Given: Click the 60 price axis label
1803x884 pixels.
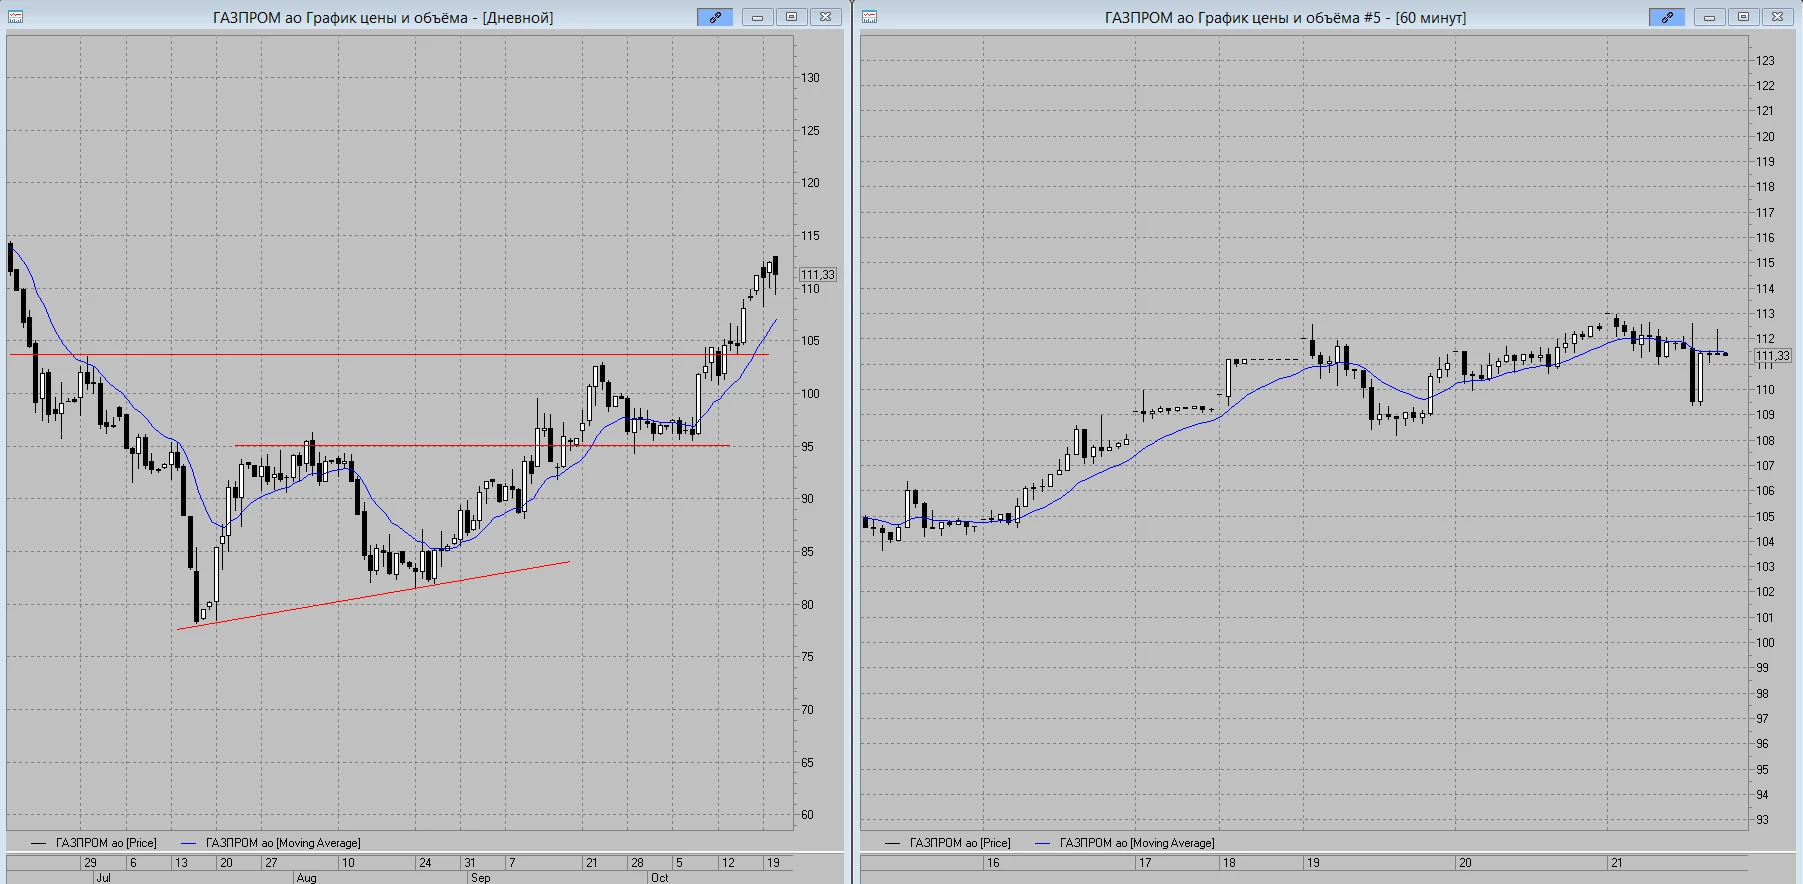Looking at the screenshot, I should pyautogui.click(x=807, y=815).
